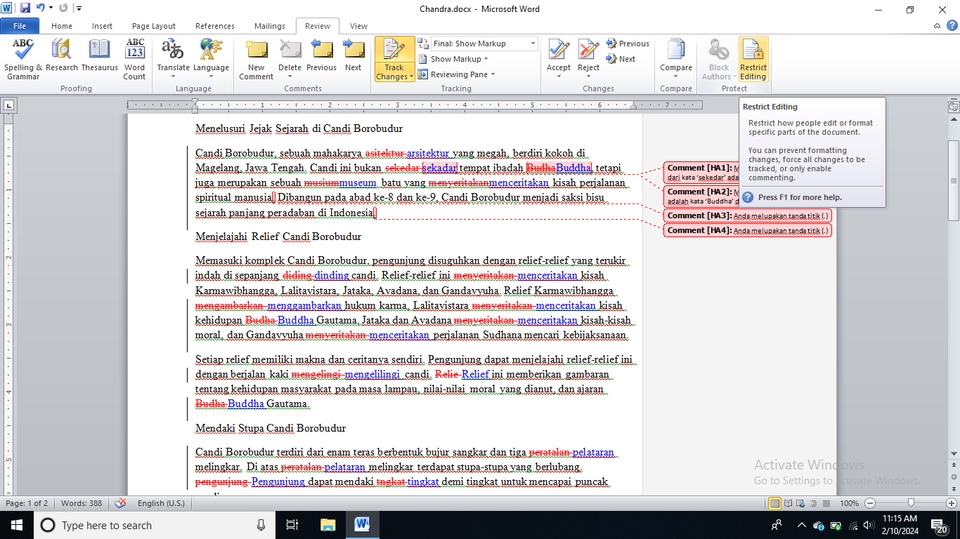The width and height of the screenshot is (960, 539).
Task: Open the Windows notification center
Action: 939,525
